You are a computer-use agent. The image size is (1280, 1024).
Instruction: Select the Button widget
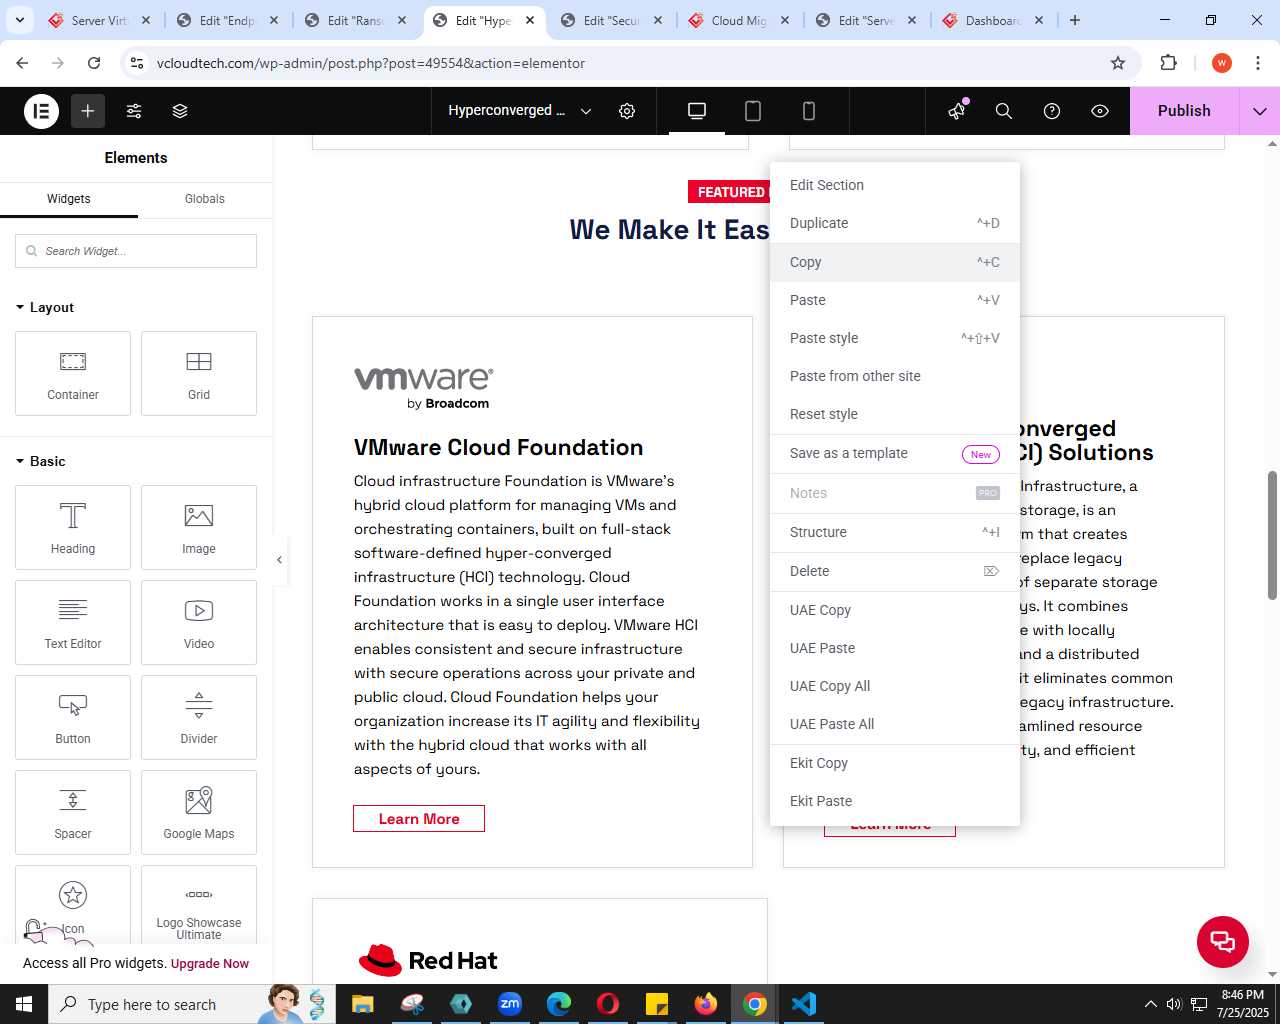coord(73,717)
